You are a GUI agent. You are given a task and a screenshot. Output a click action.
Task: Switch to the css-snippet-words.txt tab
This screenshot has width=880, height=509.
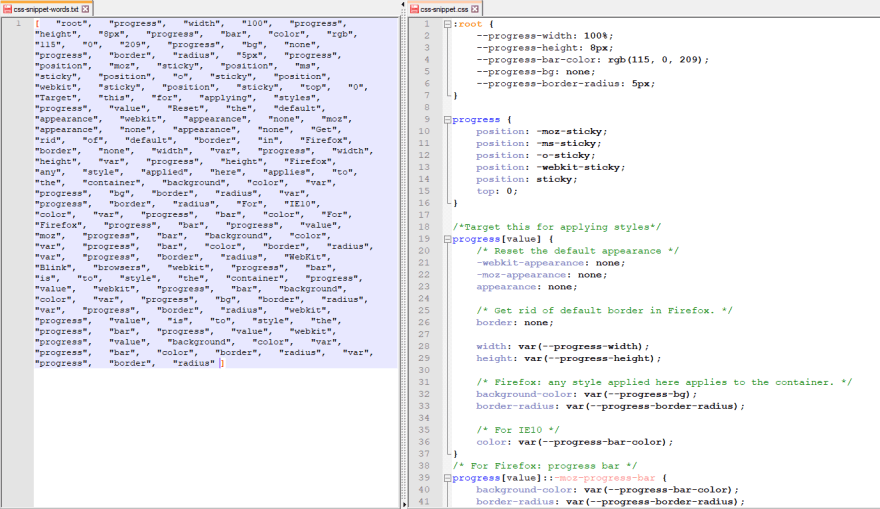coord(46,9)
